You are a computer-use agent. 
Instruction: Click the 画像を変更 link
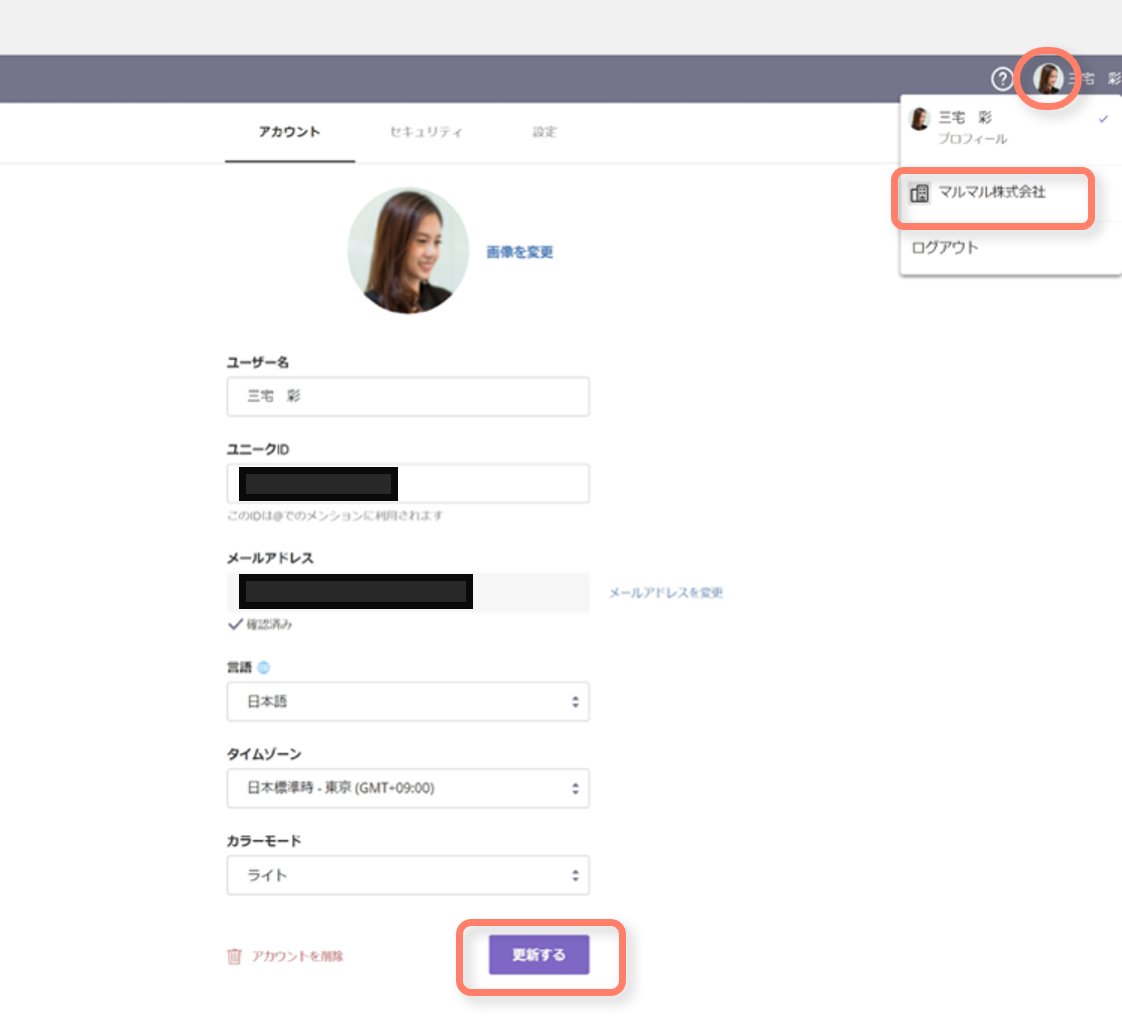(x=520, y=252)
